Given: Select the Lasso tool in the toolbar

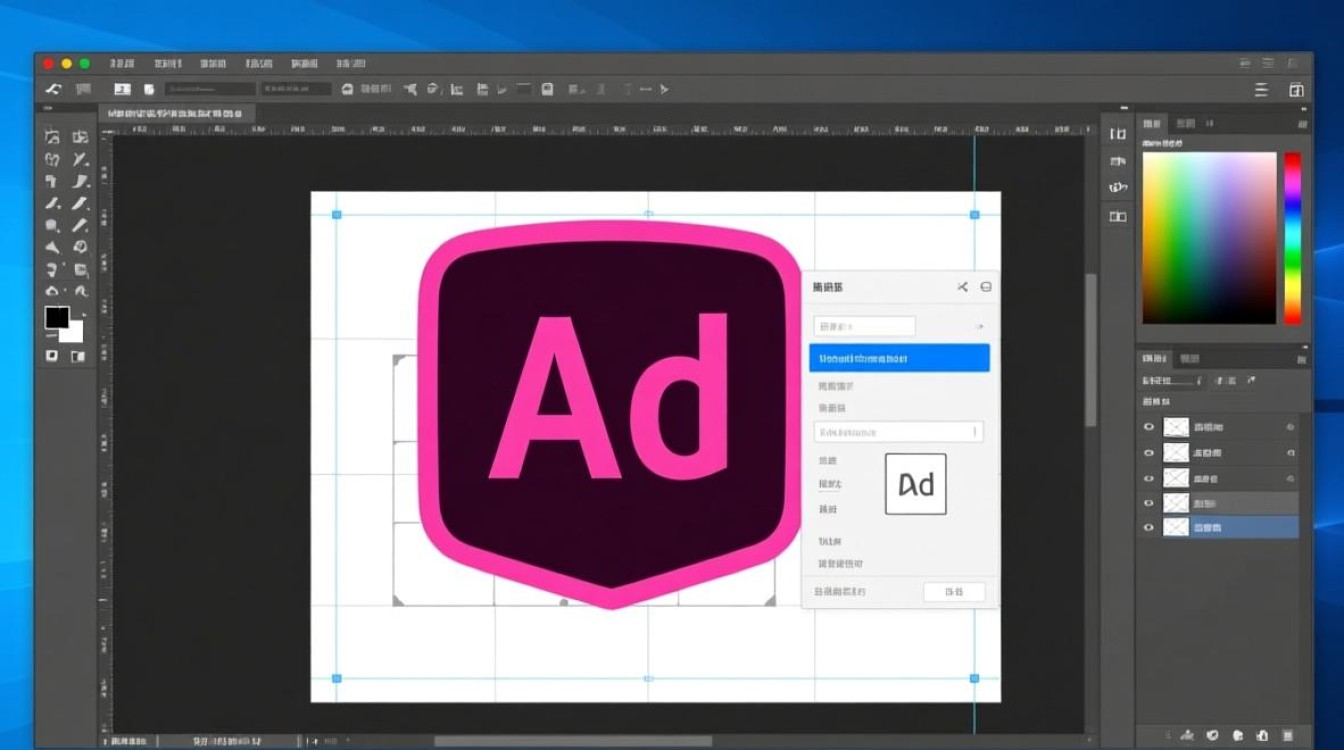Looking at the screenshot, I should [x=53, y=157].
